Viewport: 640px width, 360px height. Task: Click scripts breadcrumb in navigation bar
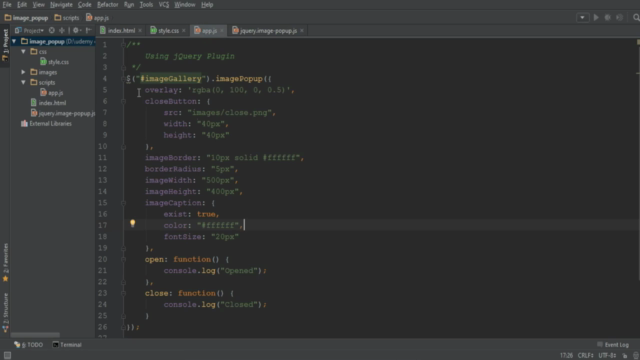click(67, 18)
